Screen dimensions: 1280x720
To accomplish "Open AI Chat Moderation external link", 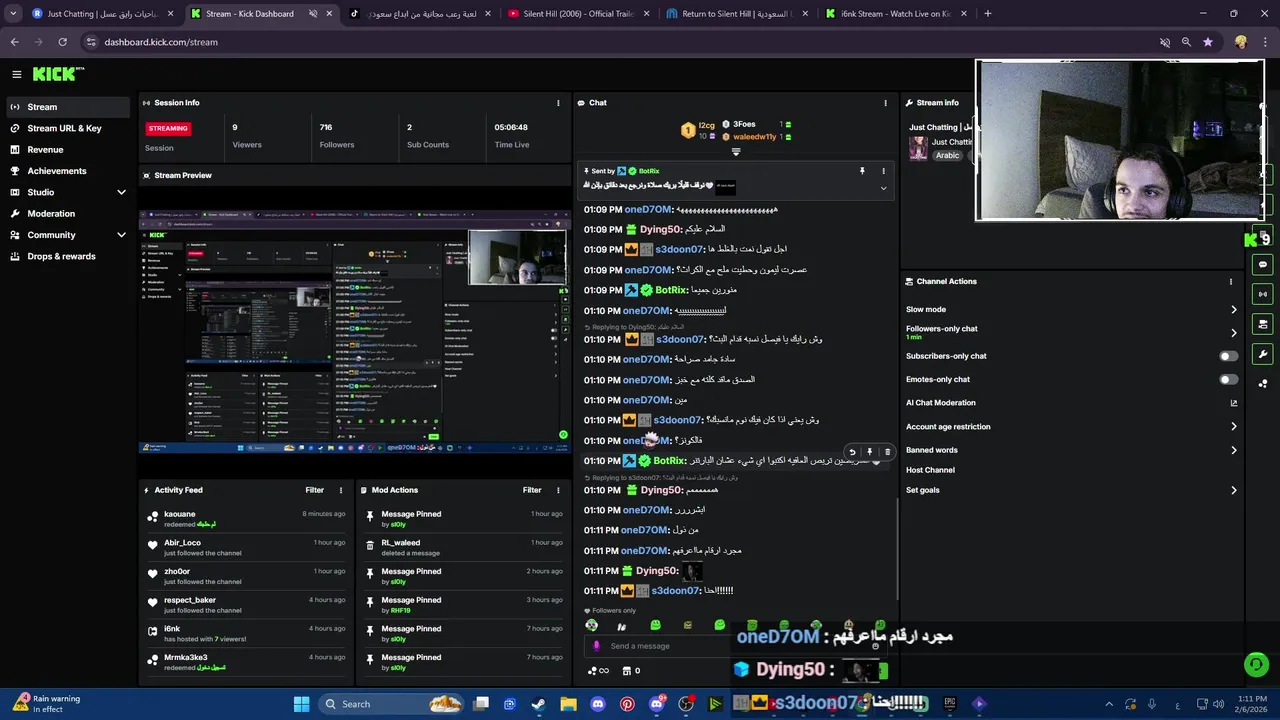I will tap(1233, 403).
